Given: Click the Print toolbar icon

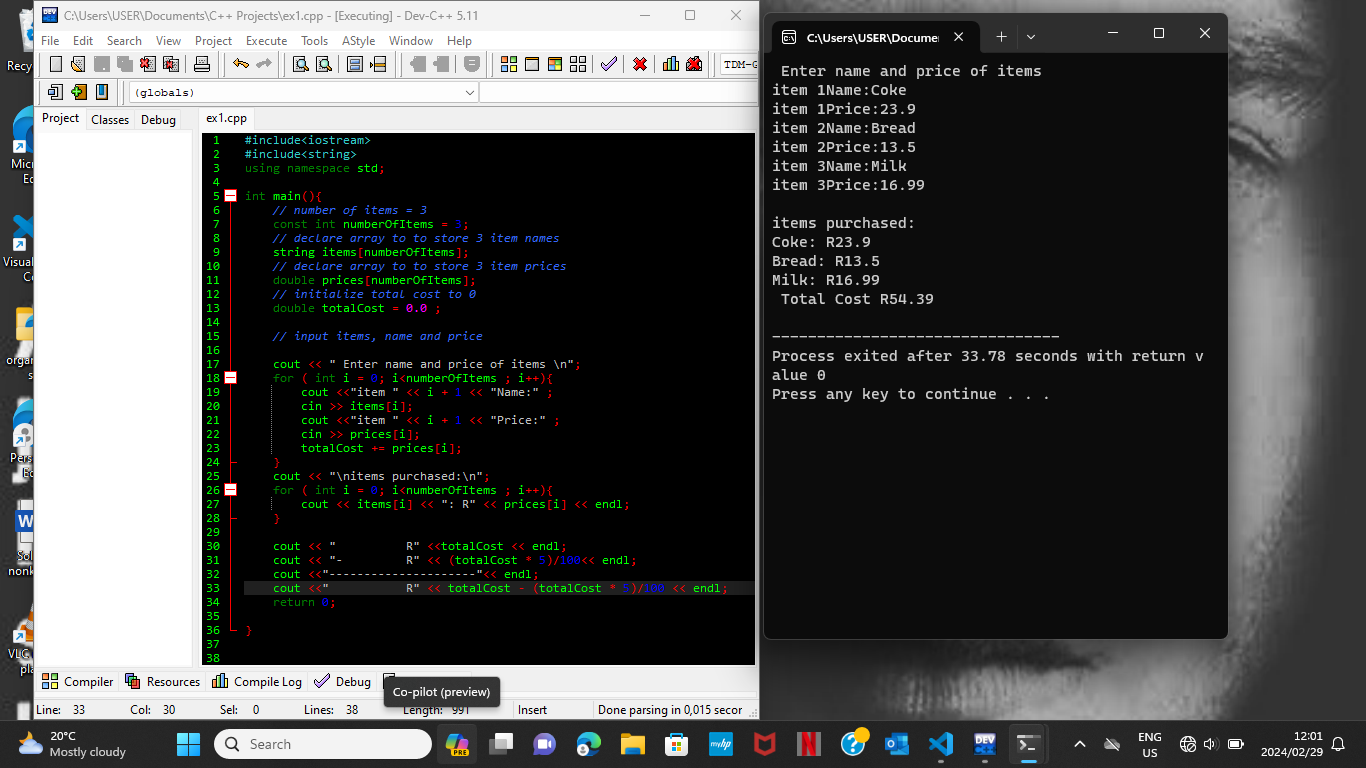Looking at the screenshot, I should 202,64.
